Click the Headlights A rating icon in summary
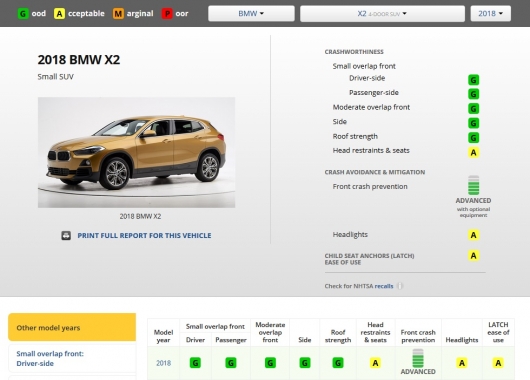530x380 pixels. pos(473,235)
